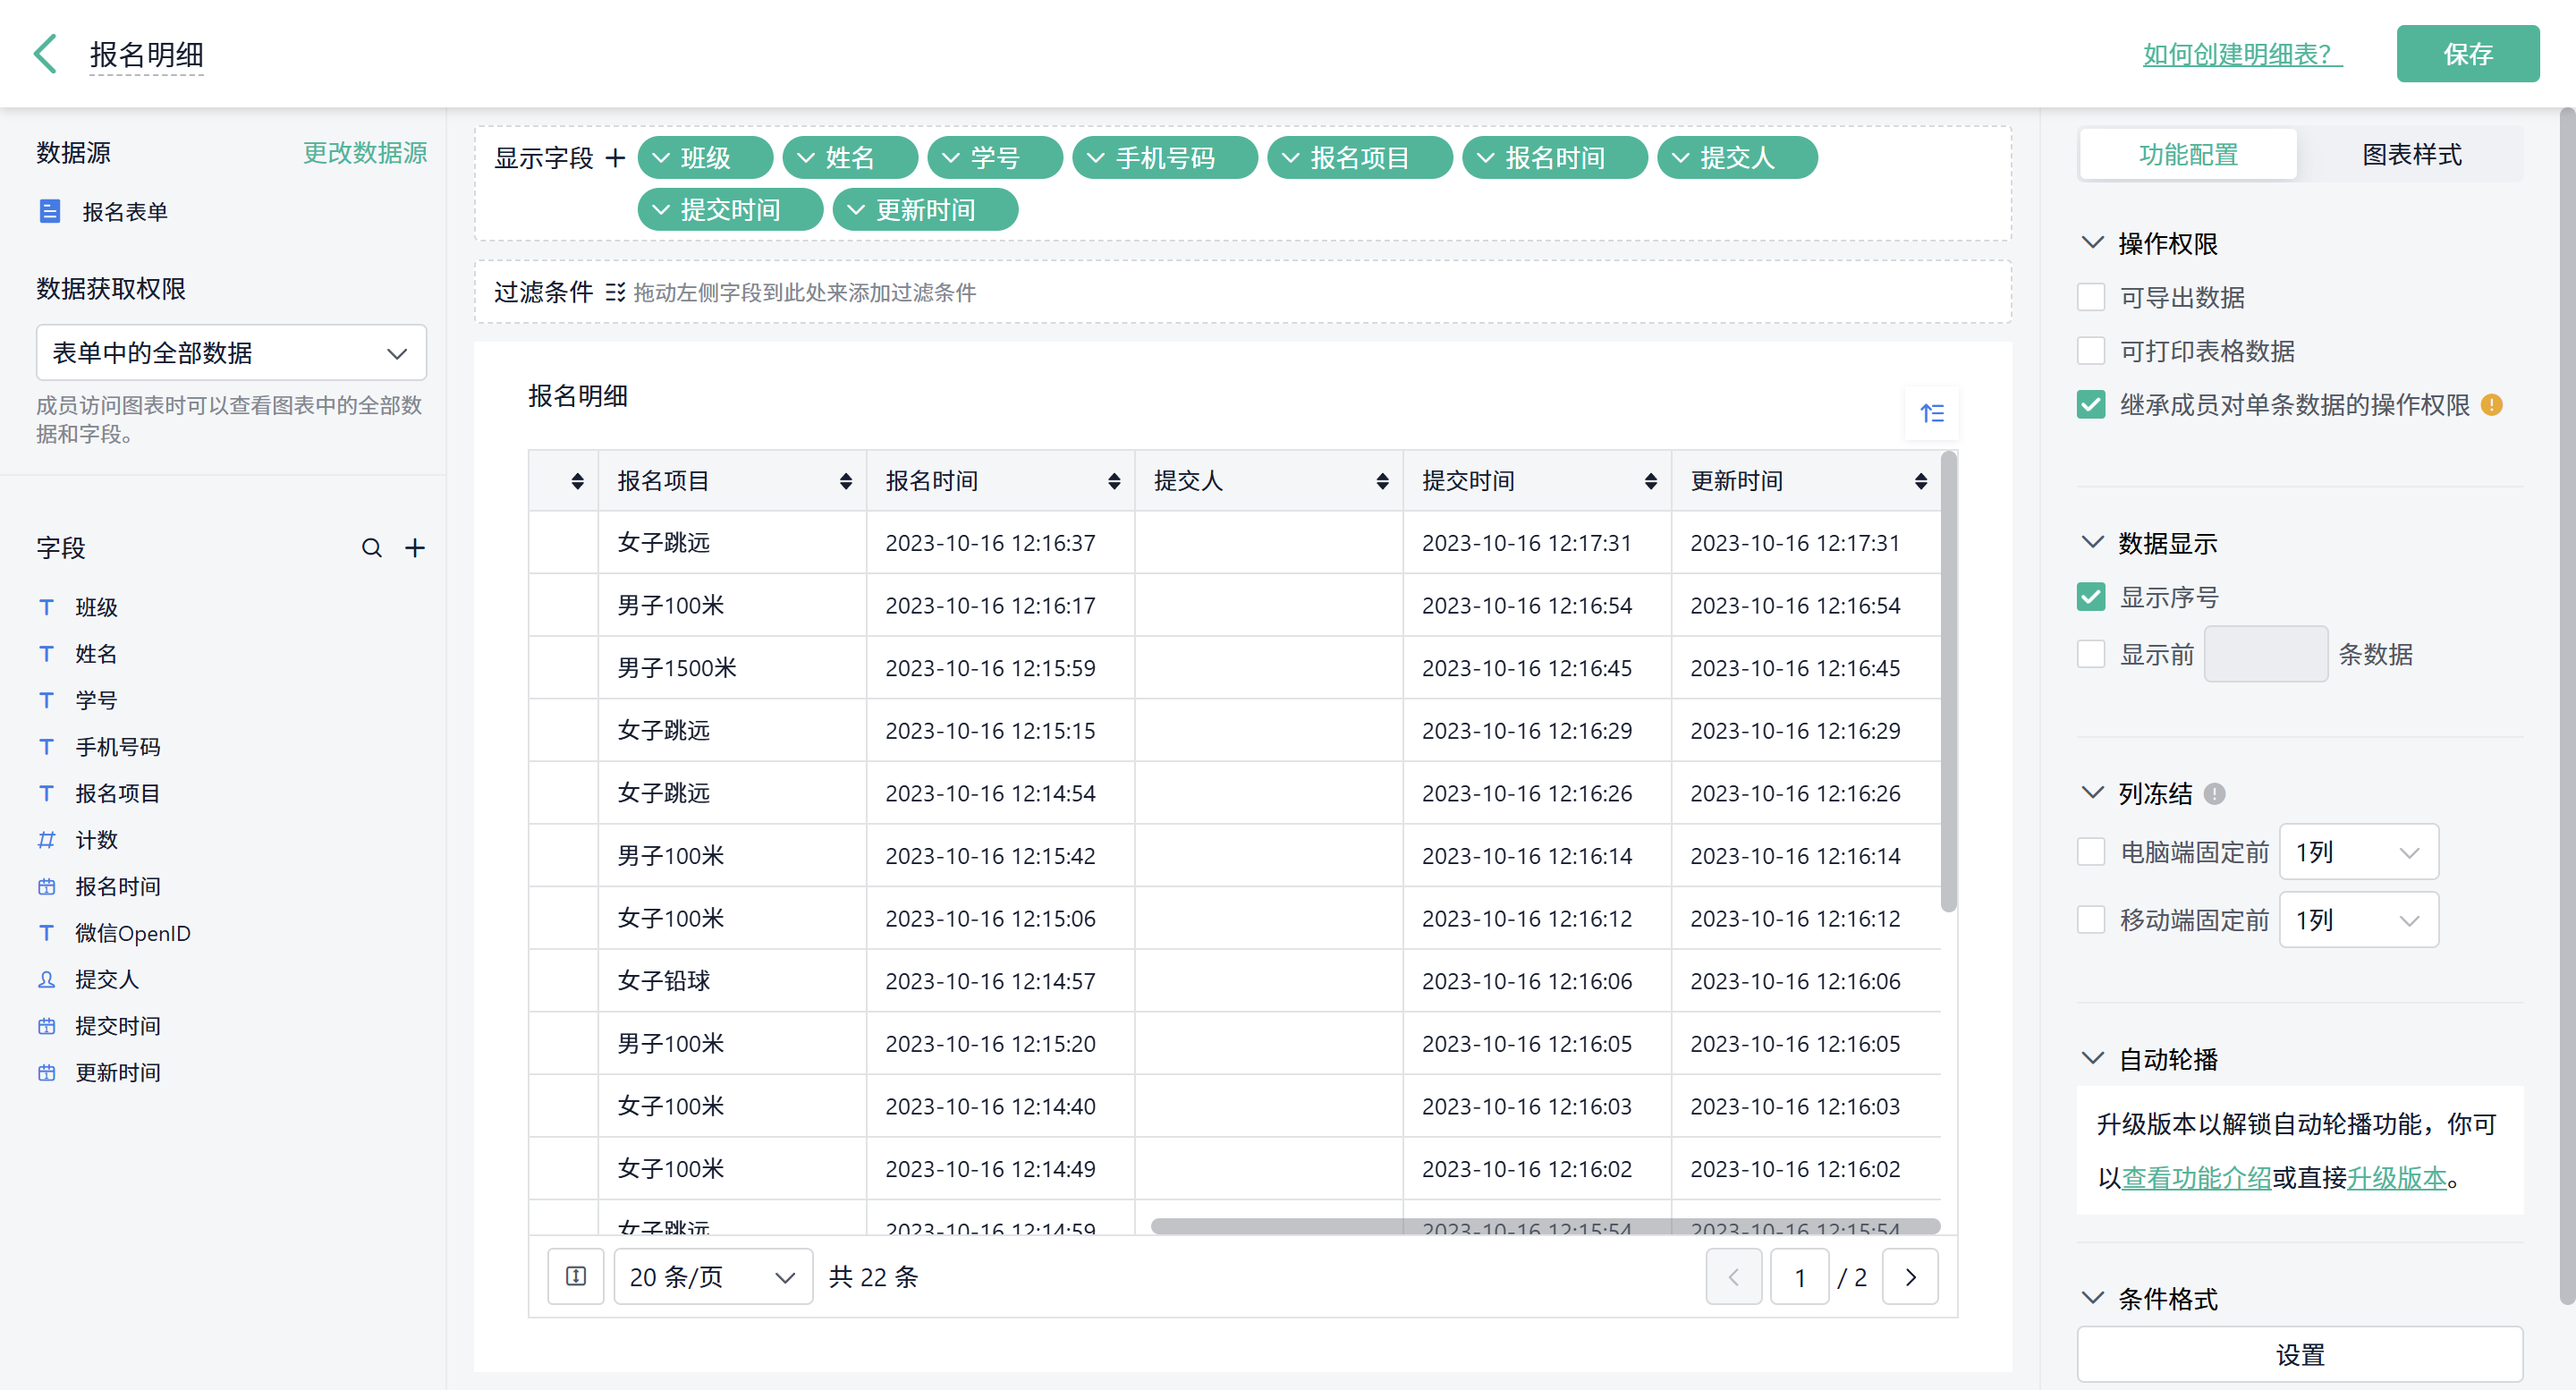Uncheck the 显示序号 checkbox
The height and width of the screenshot is (1390, 2576).
(x=2091, y=597)
